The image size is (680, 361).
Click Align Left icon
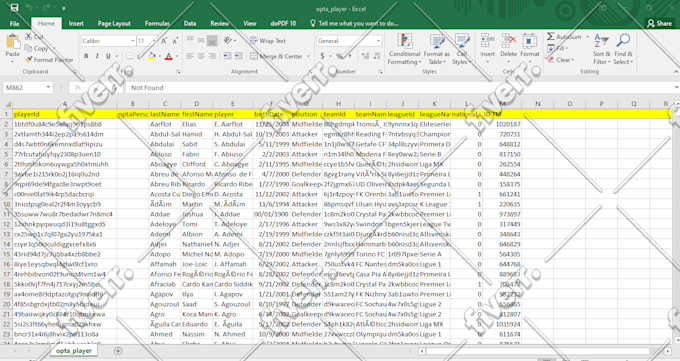(x=190, y=56)
